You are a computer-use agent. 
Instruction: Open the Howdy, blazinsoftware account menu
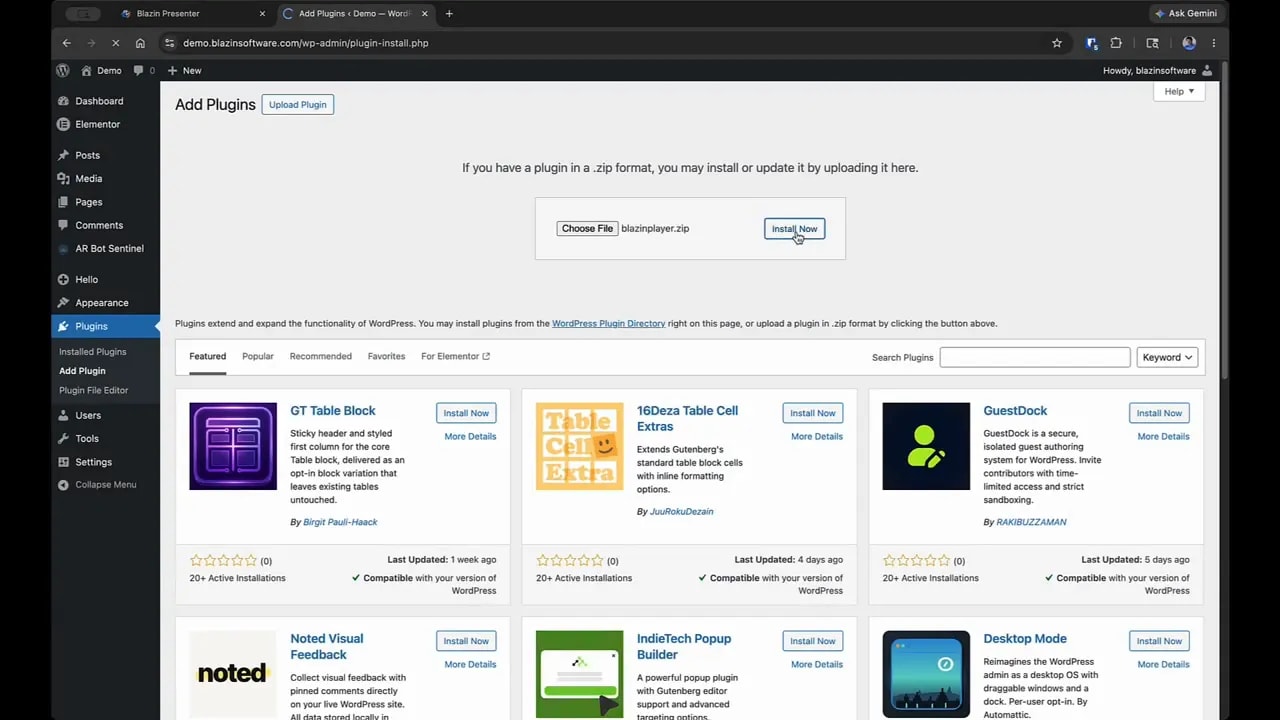(1157, 71)
